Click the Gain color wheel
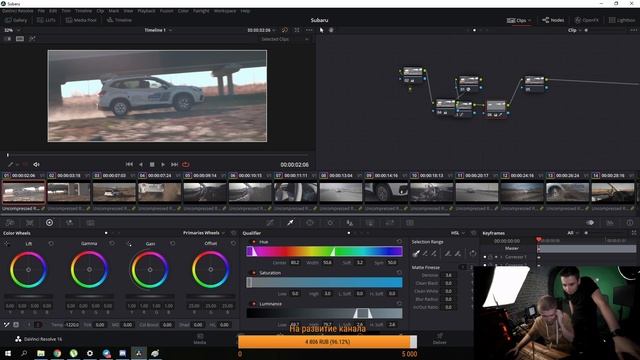This screenshot has height=360, width=640. tap(150, 270)
